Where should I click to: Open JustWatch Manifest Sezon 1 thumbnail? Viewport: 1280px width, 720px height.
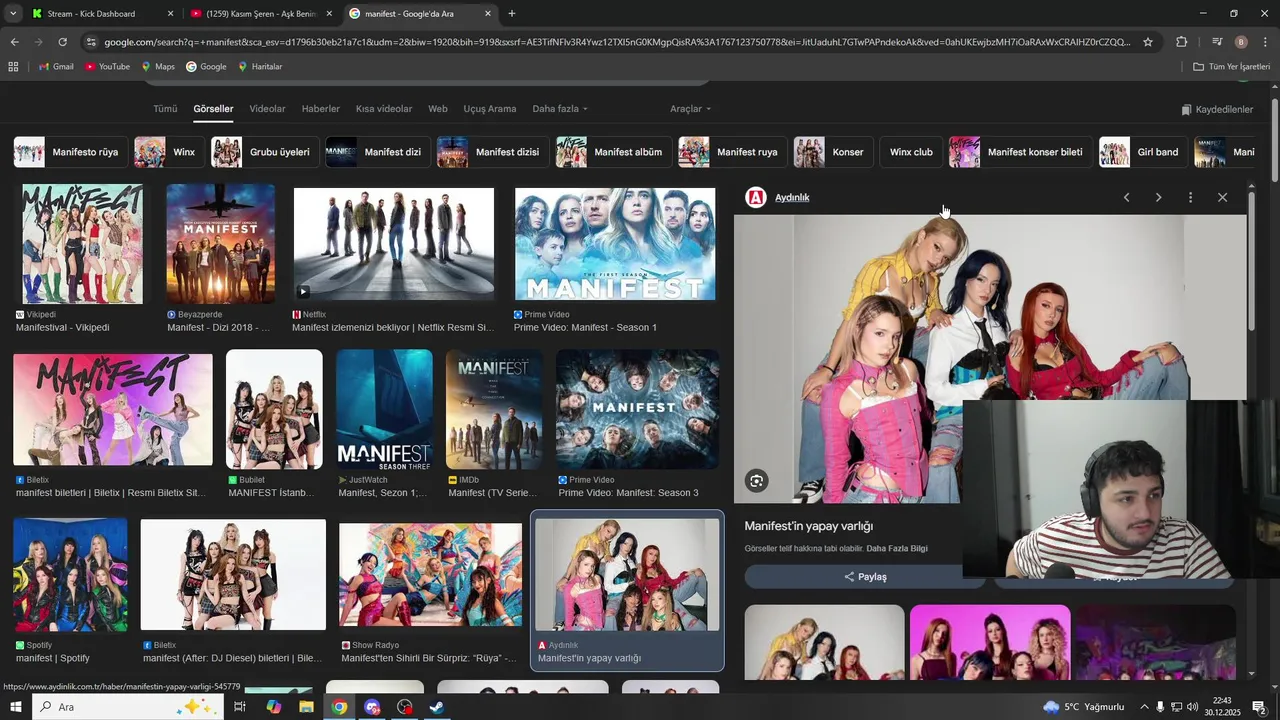point(384,409)
